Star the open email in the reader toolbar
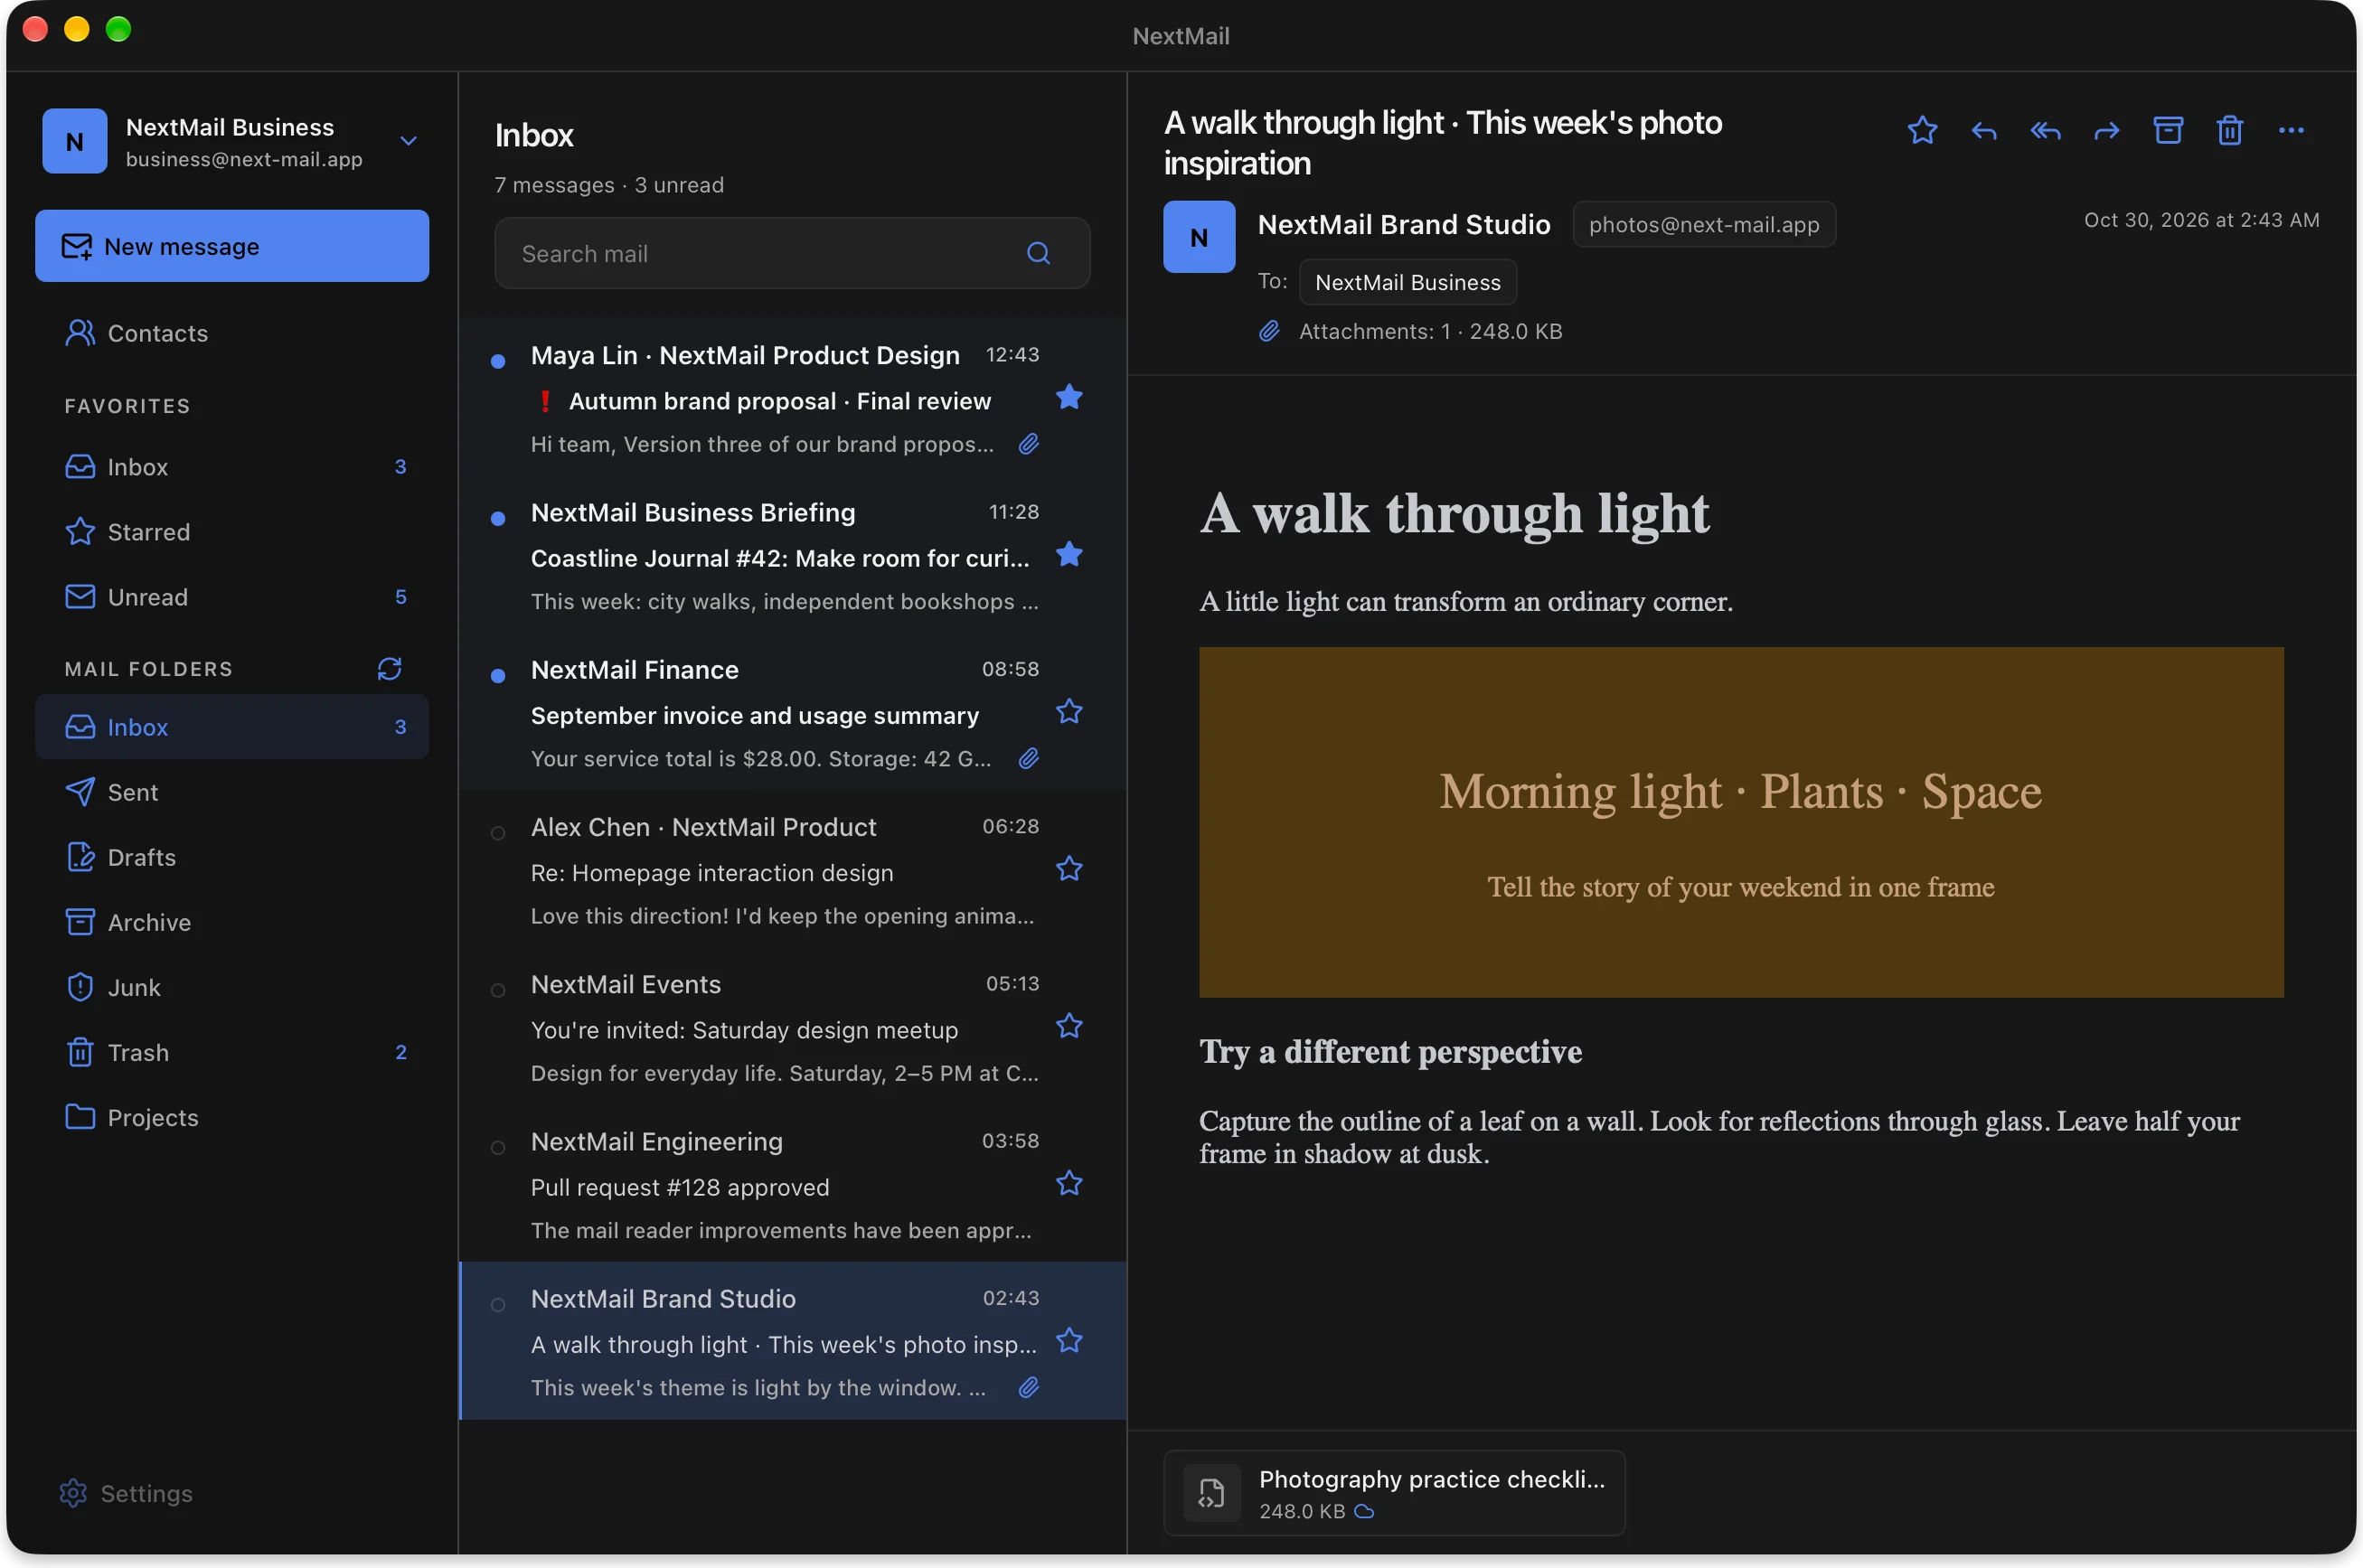The image size is (2363, 1568). tap(1921, 130)
